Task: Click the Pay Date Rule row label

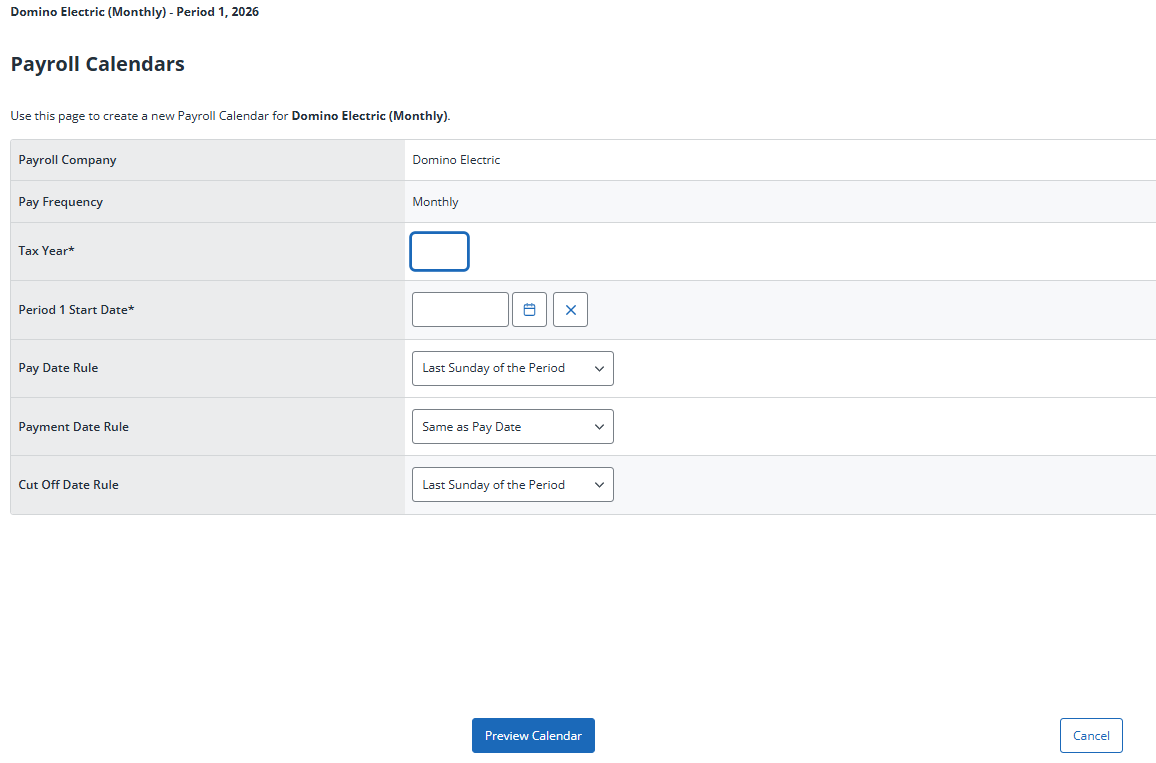Action: (x=58, y=368)
